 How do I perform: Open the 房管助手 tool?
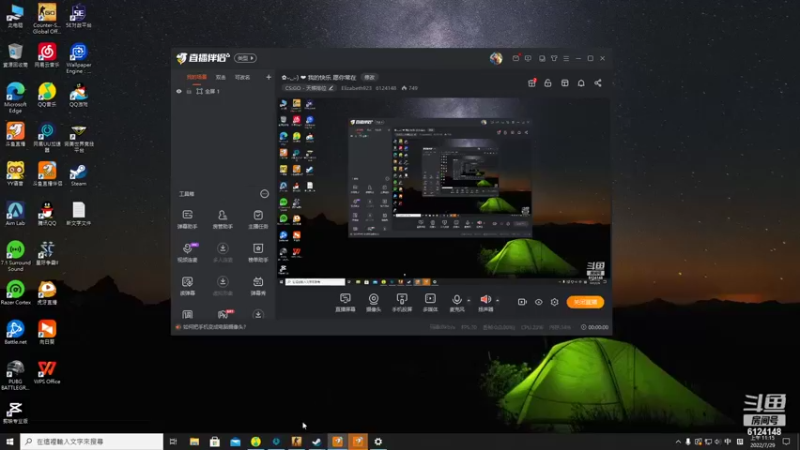pos(222,219)
